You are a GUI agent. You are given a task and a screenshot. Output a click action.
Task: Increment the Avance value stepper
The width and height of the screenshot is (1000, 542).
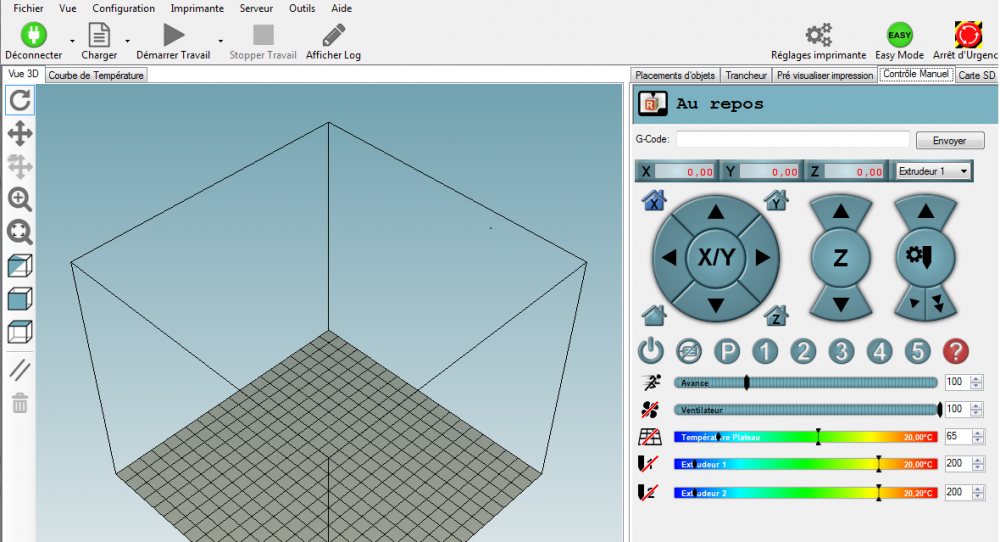click(976, 379)
